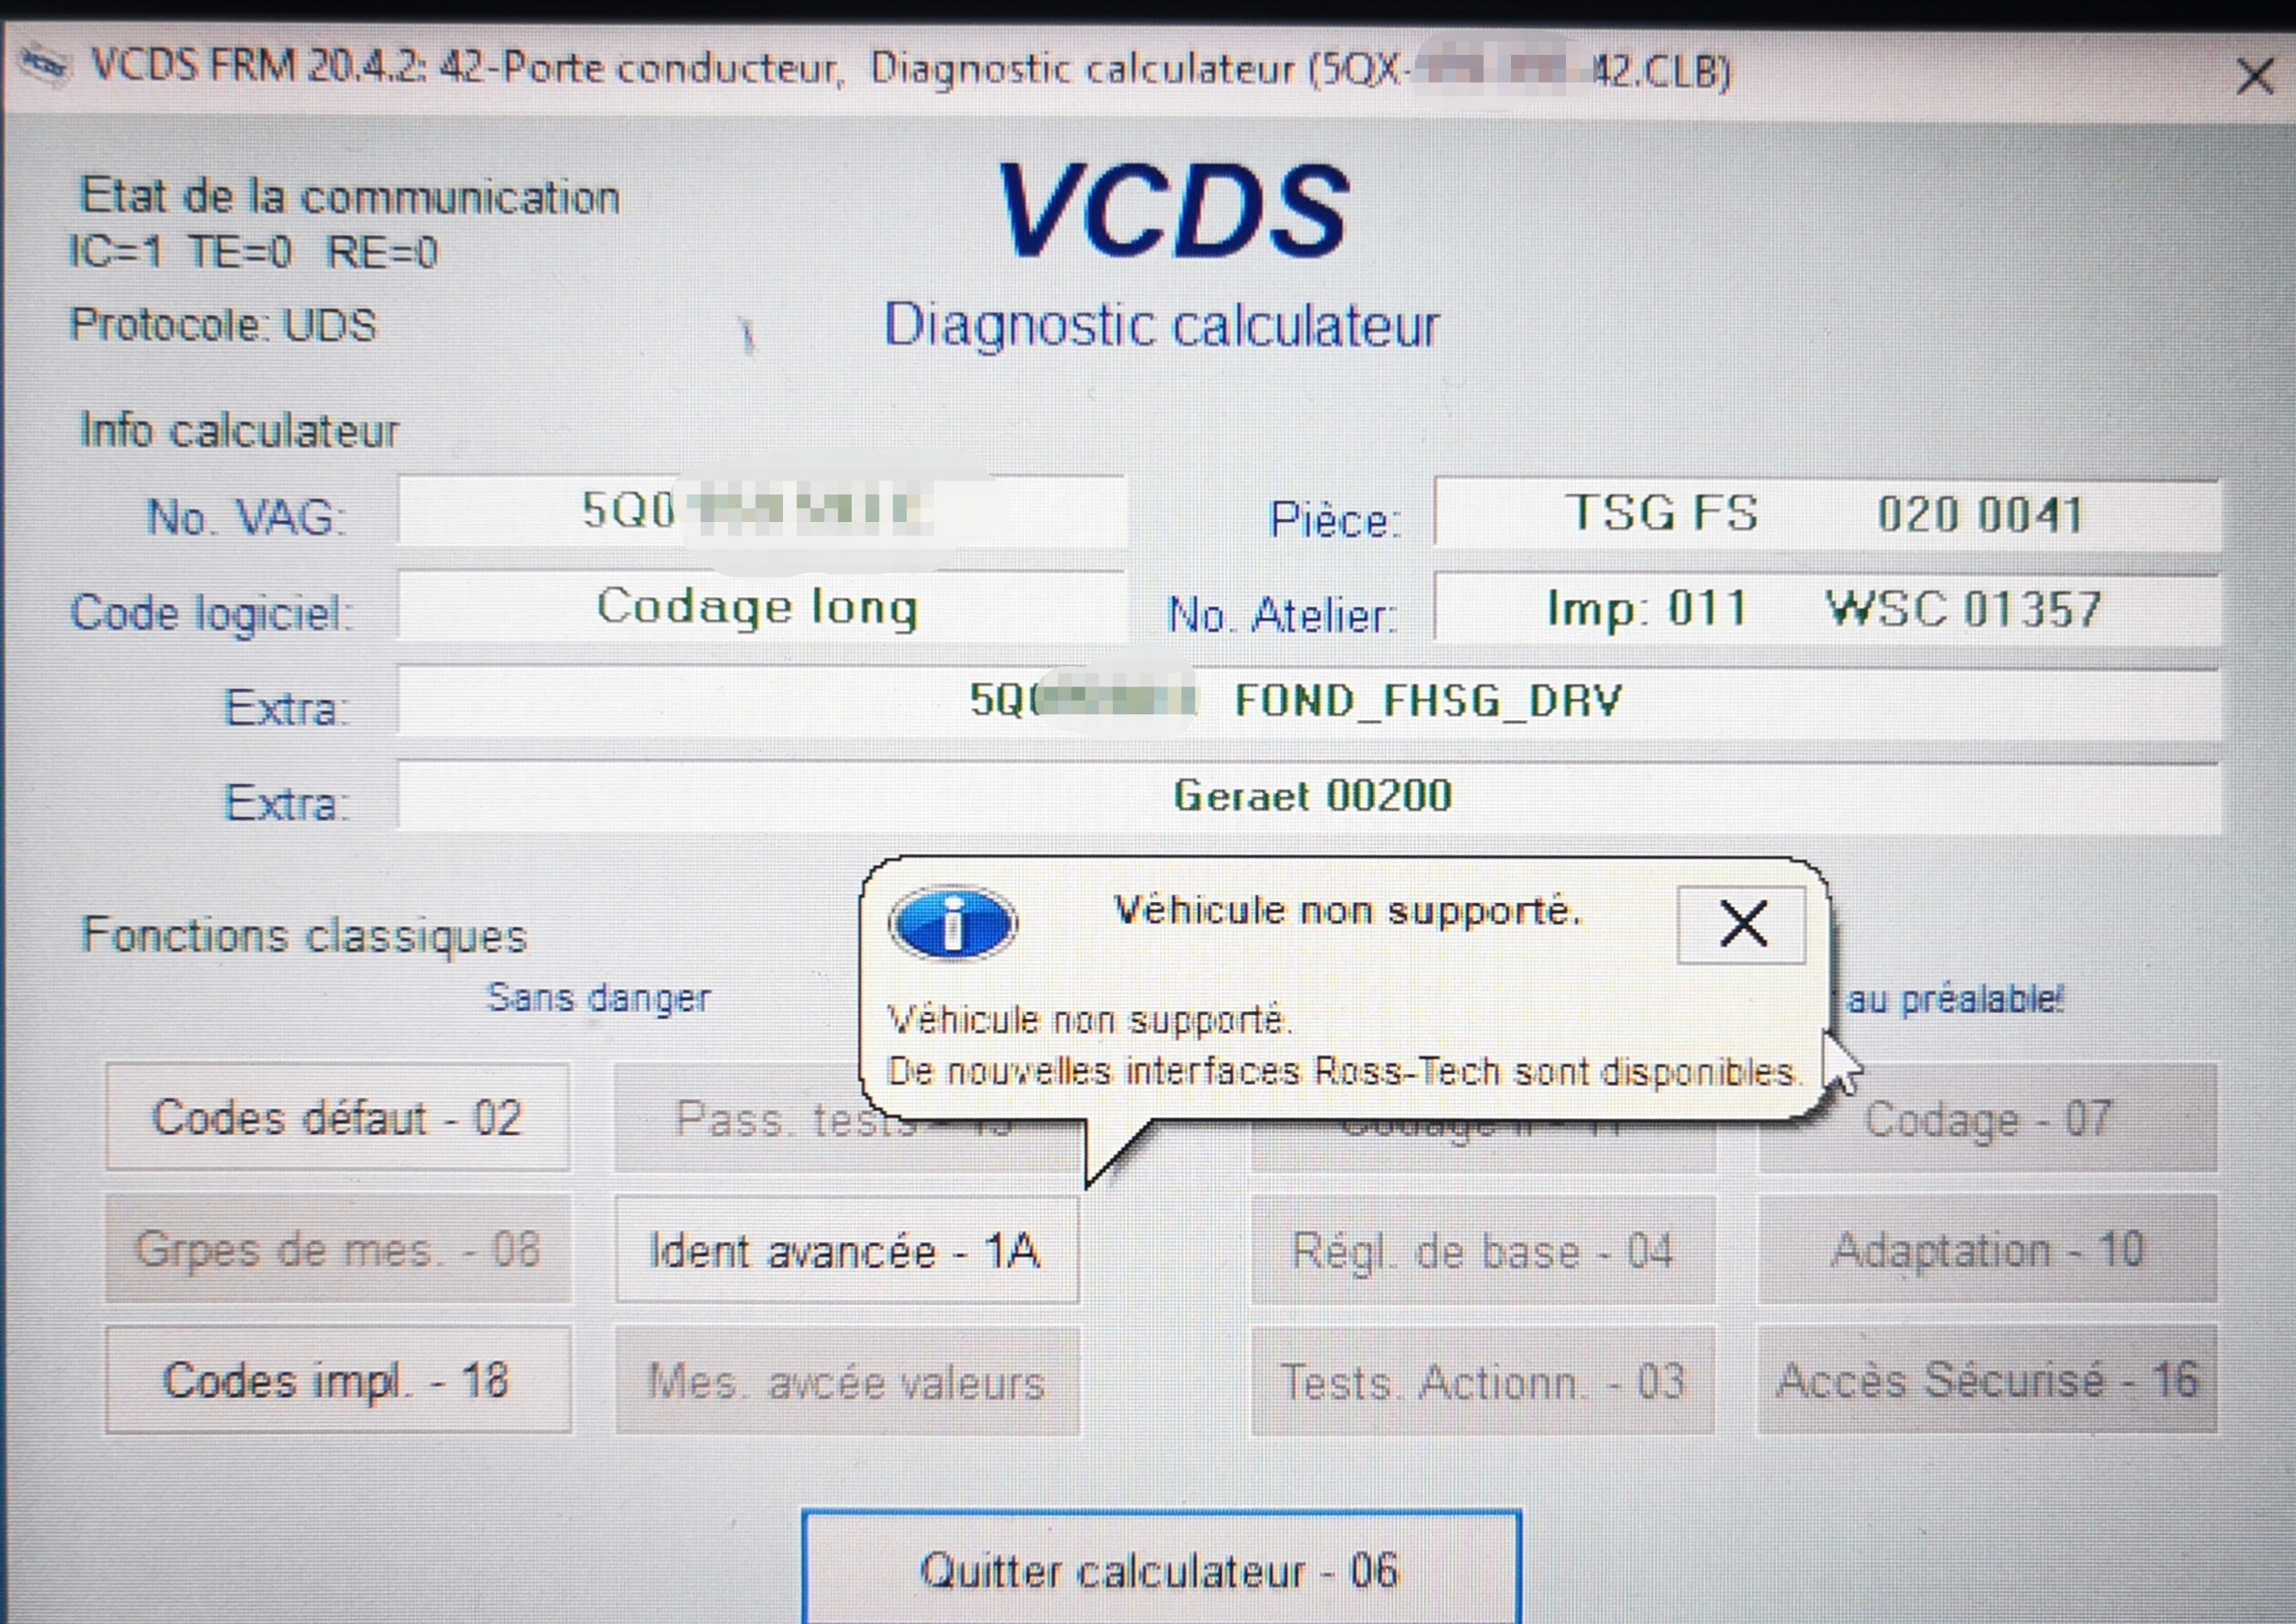The image size is (2296, 1624).
Task: Click the Extra field Geraet 00200
Action: (1309, 797)
